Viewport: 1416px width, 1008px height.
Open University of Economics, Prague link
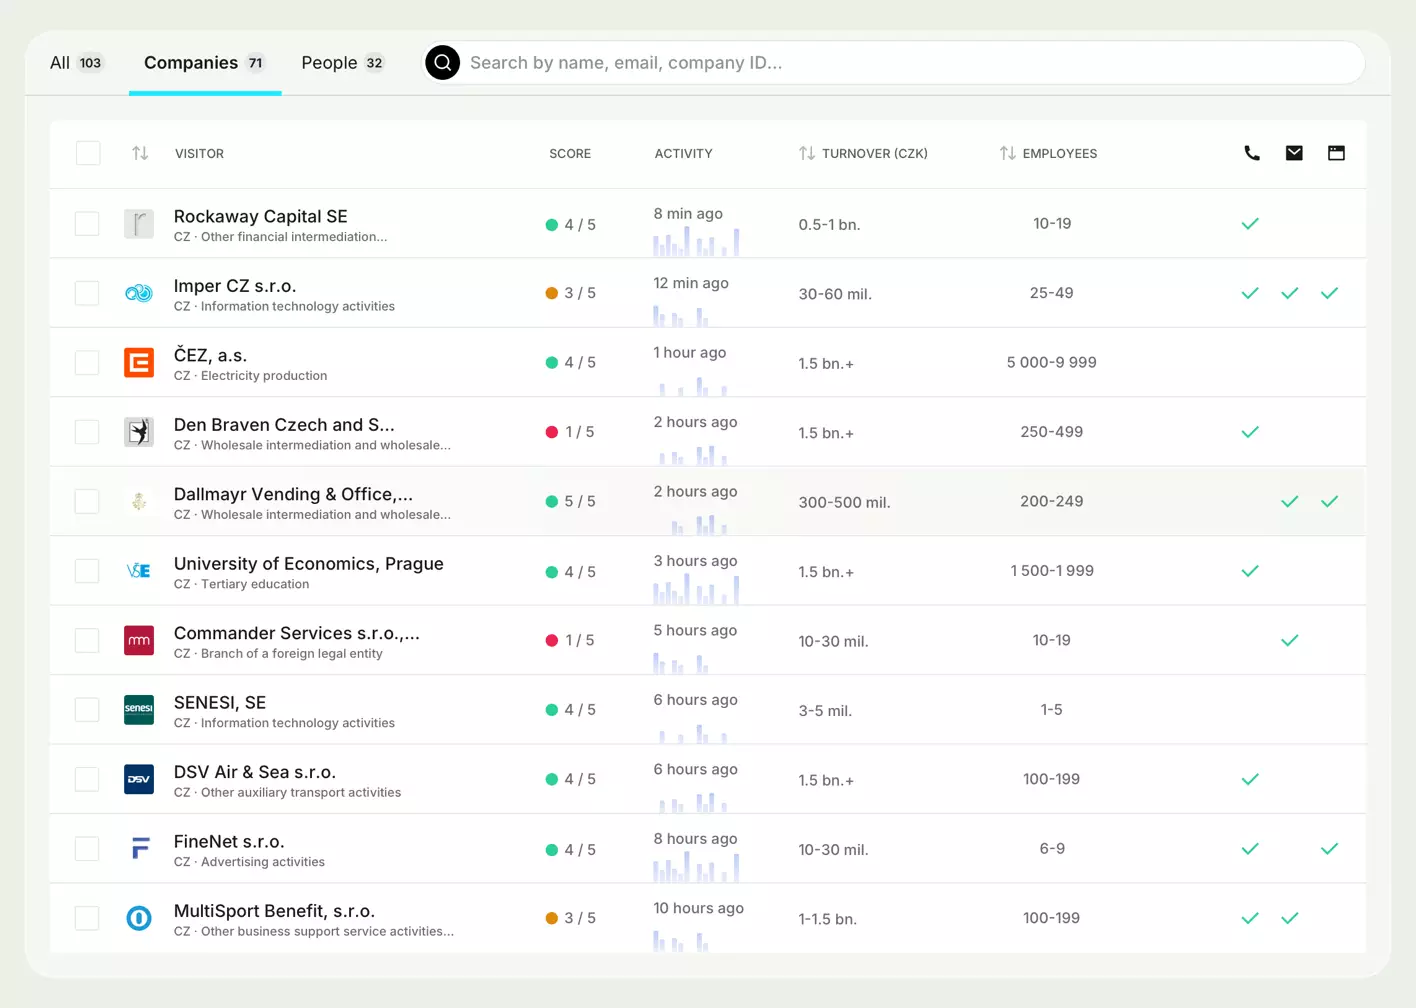[x=309, y=563]
